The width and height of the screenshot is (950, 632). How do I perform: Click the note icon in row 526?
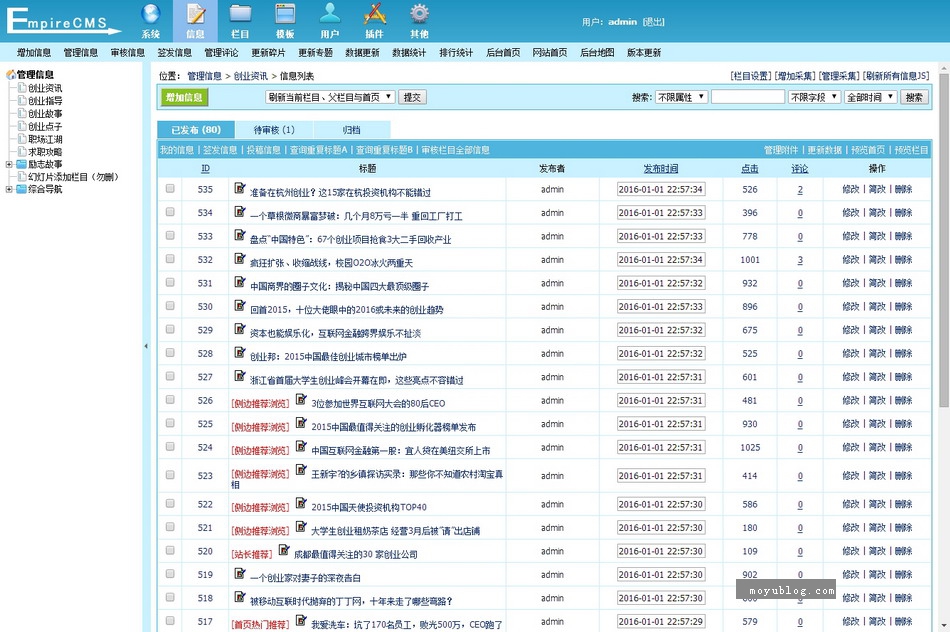tap(301, 399)
